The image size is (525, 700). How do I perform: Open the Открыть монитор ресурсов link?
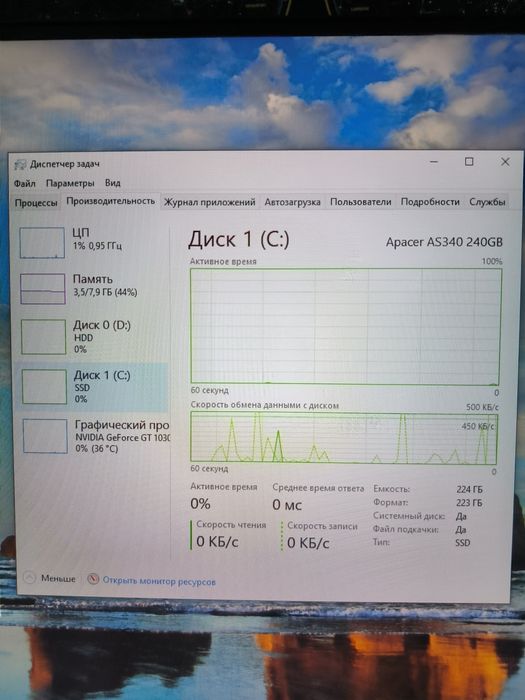point(159,581)
